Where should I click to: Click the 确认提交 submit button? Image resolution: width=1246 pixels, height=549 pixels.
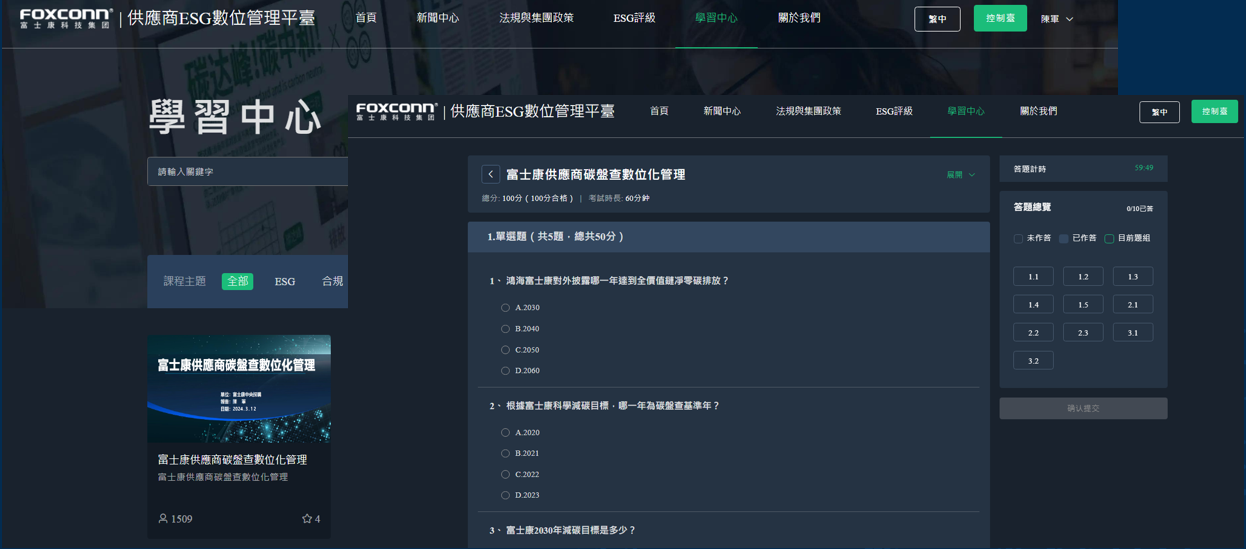[1083, 408]
